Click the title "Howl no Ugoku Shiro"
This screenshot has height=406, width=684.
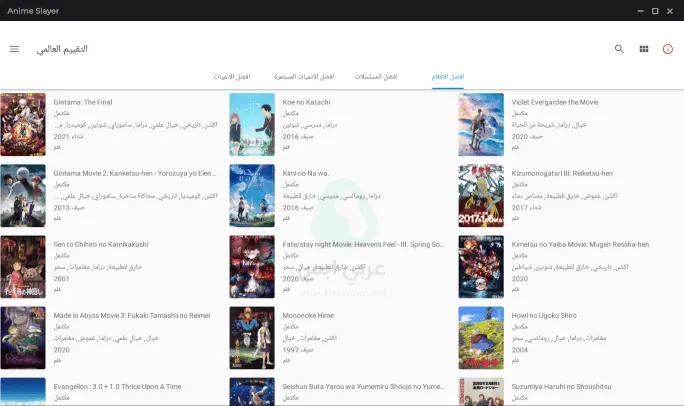pos(544,315)
